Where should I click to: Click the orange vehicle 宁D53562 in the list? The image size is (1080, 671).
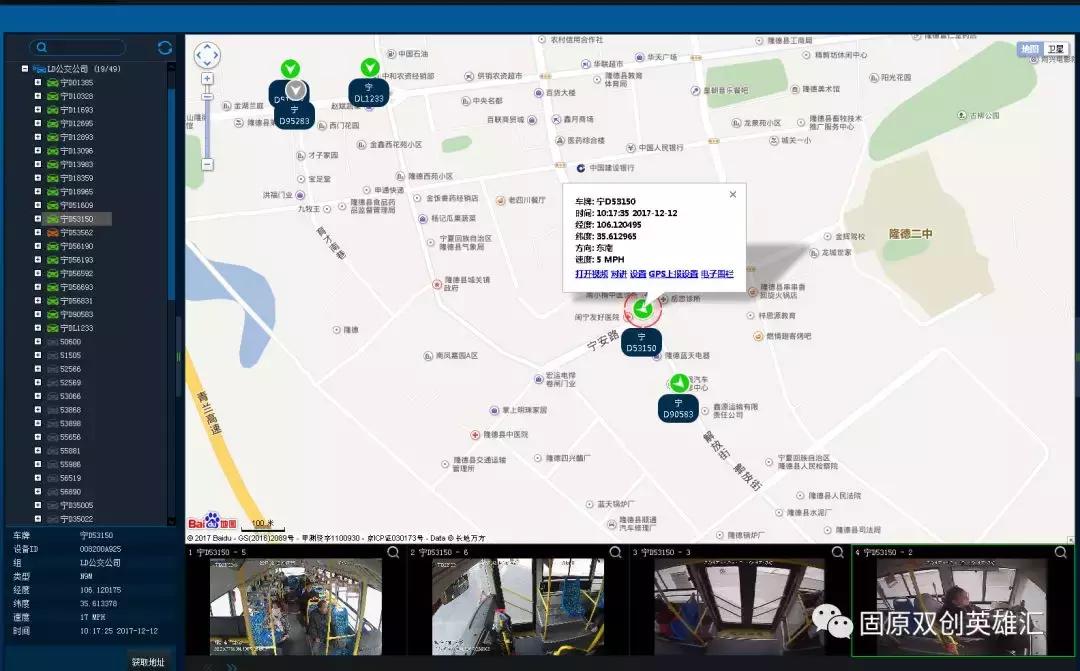coord(76,232)
